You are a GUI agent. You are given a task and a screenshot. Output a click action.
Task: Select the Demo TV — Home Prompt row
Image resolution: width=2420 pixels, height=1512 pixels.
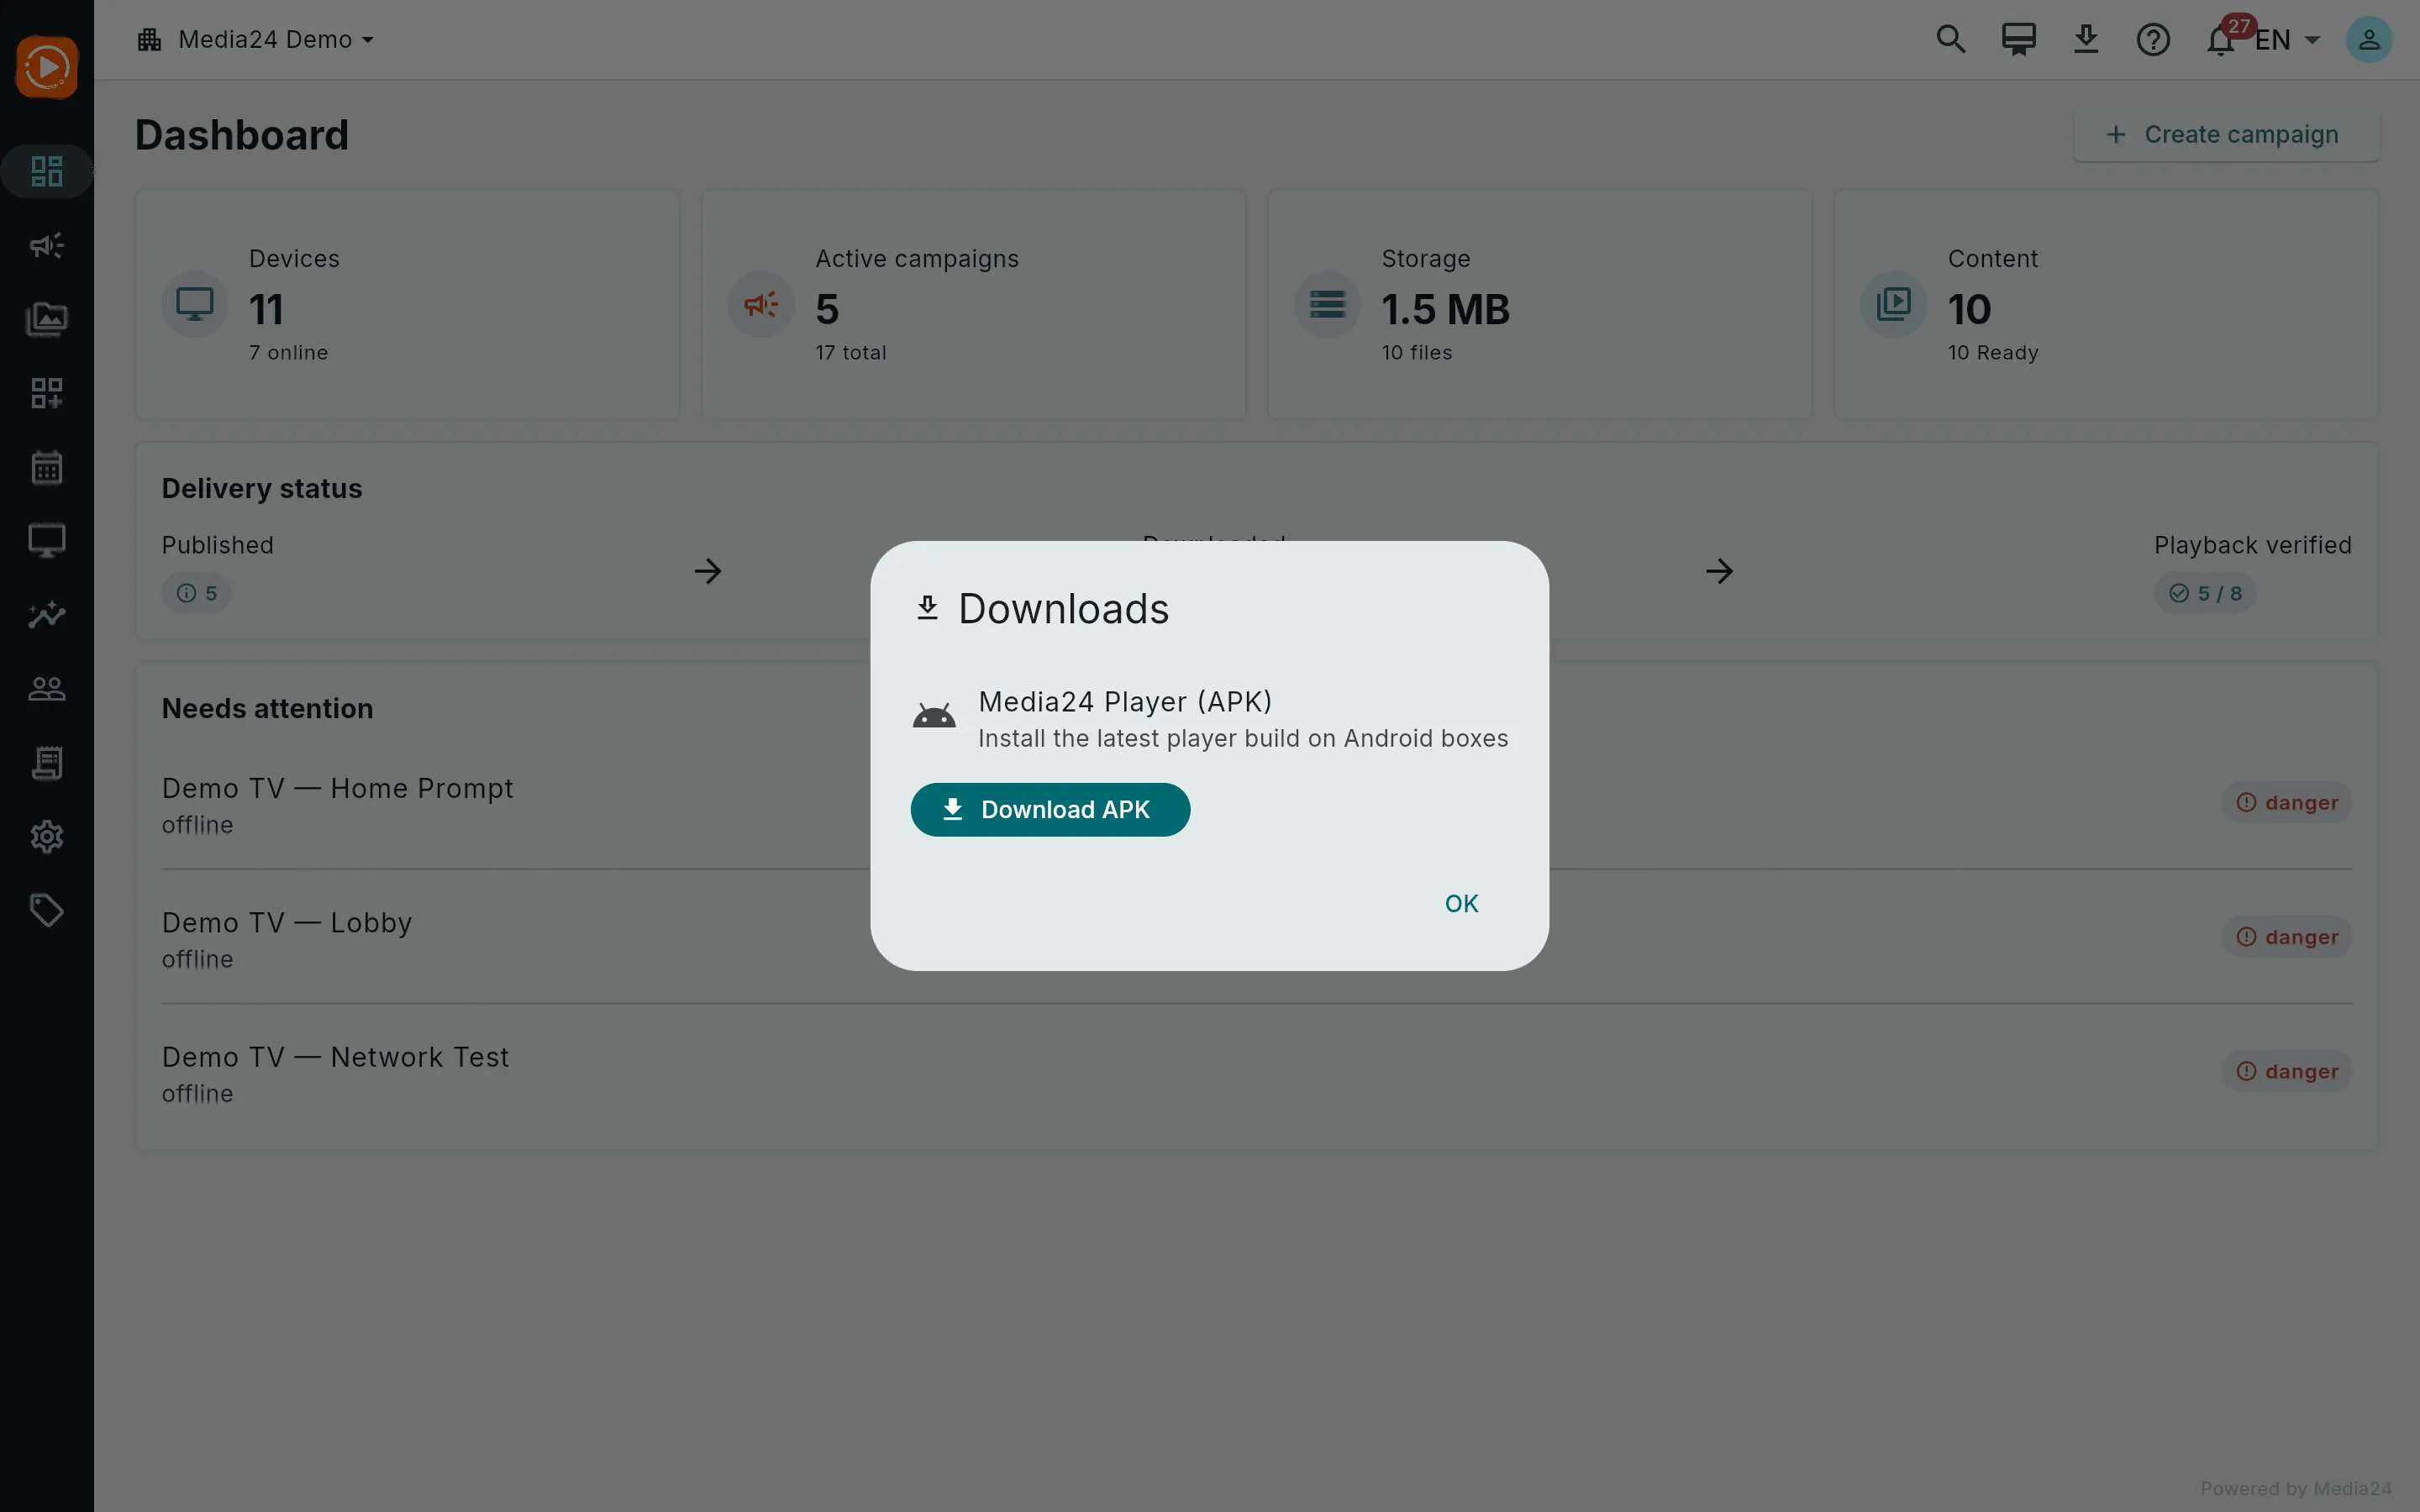(1257, 803)
